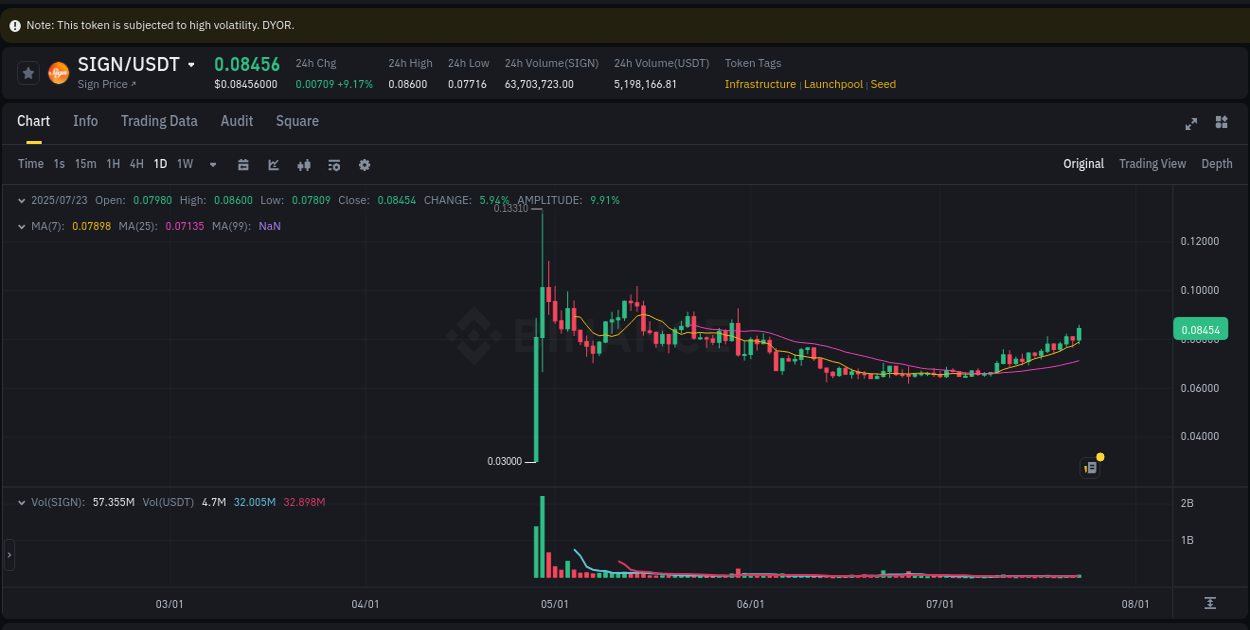Open the indicators settings icon
This screenshot has height=630, width=1250.
point(334,163)
